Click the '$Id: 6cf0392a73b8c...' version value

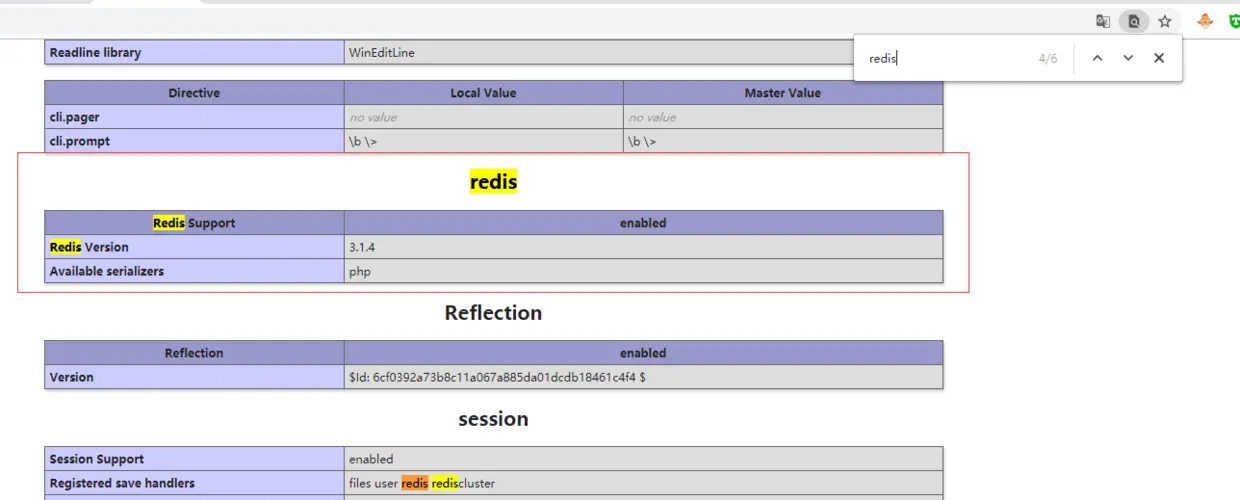[497, 377]
